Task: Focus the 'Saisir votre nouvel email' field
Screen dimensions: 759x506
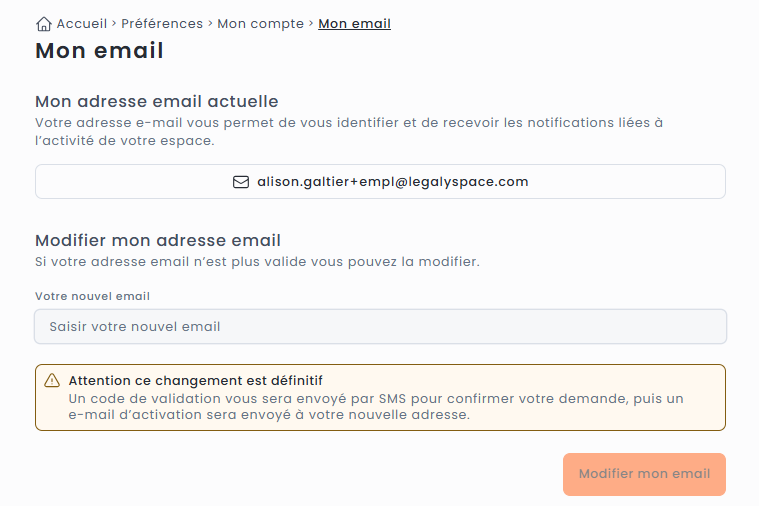Action: point(380,327)
